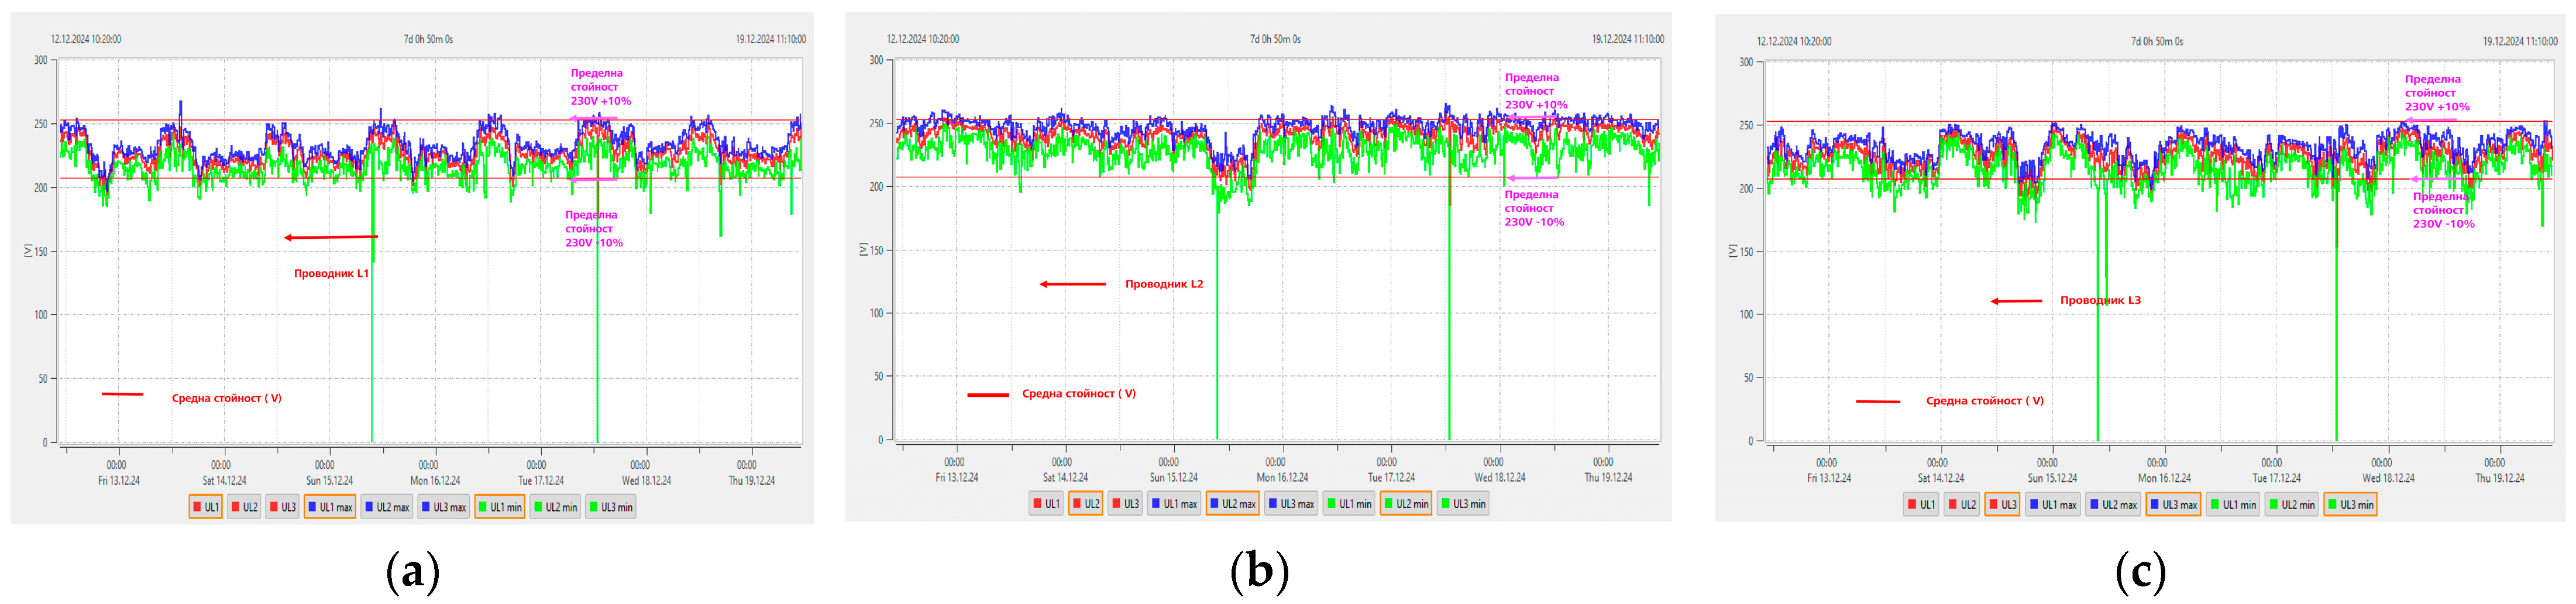The height and width of the screenshot is (604, 2576).
Task: Click 'Mon 16.12.24' axis label in chart (a)
Action: pyautogui.click(x=435, y=481)
